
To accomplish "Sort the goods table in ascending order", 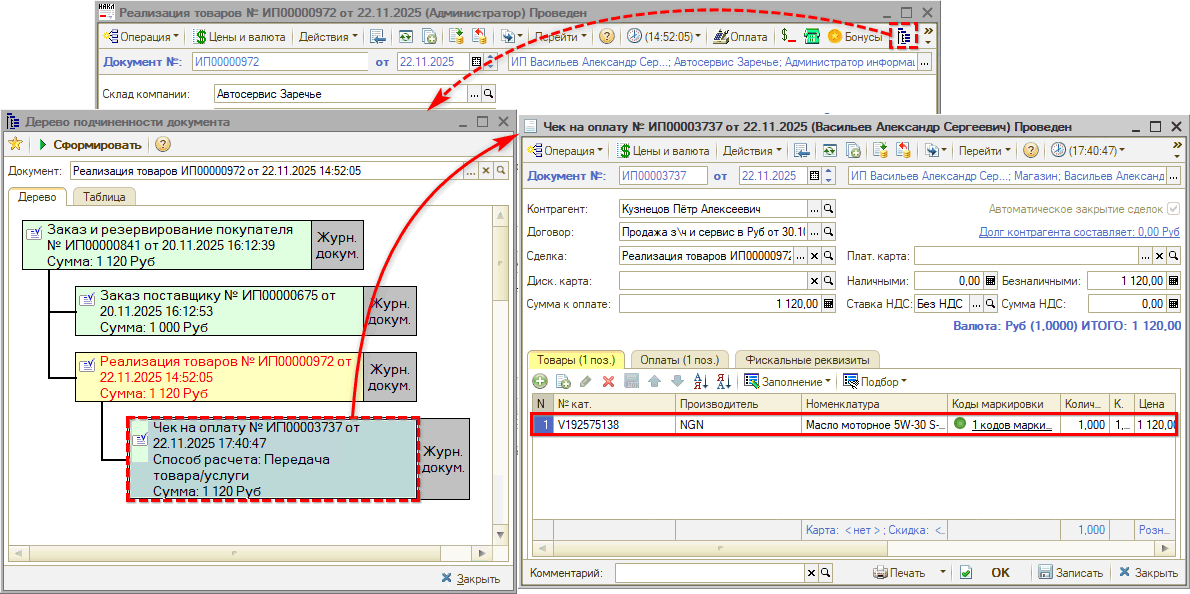I will 700,381.
